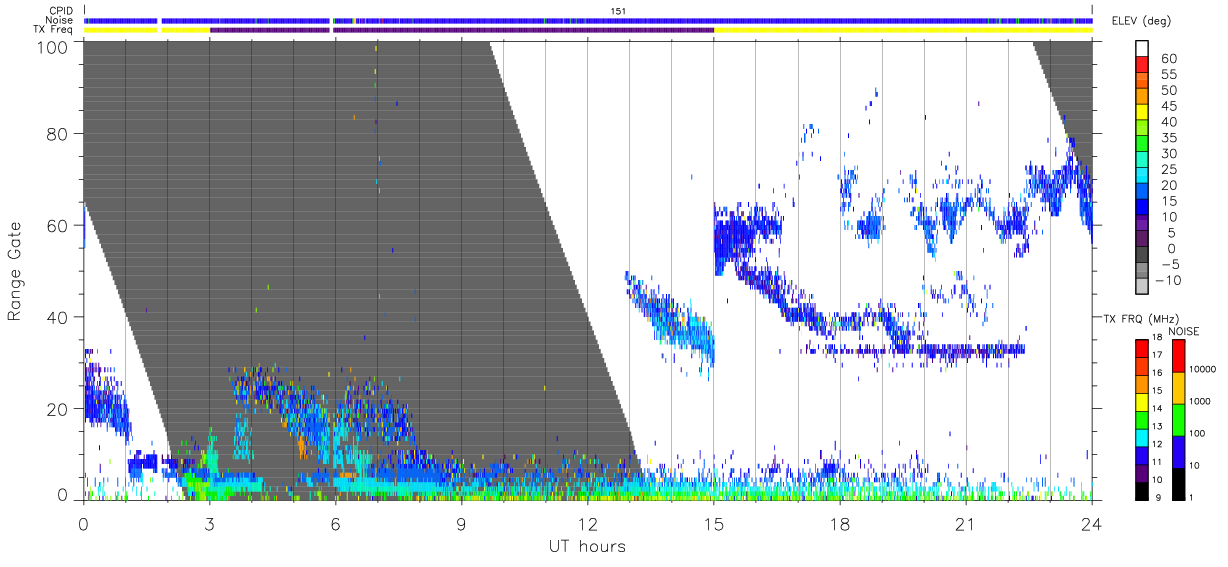1228x567 pixels.
Task: Click the cyan 20–25 degree elevation swatch
Action: (1144, 177)
